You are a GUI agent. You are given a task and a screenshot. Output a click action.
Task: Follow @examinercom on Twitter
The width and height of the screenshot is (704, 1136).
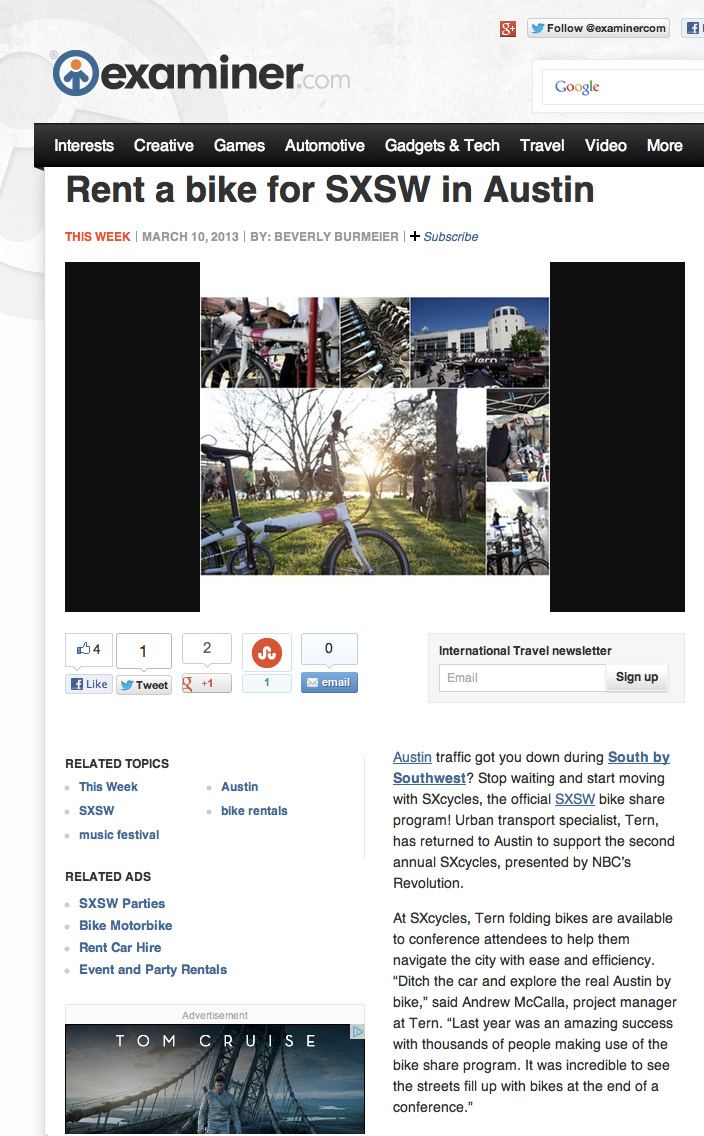click(598, 28)
